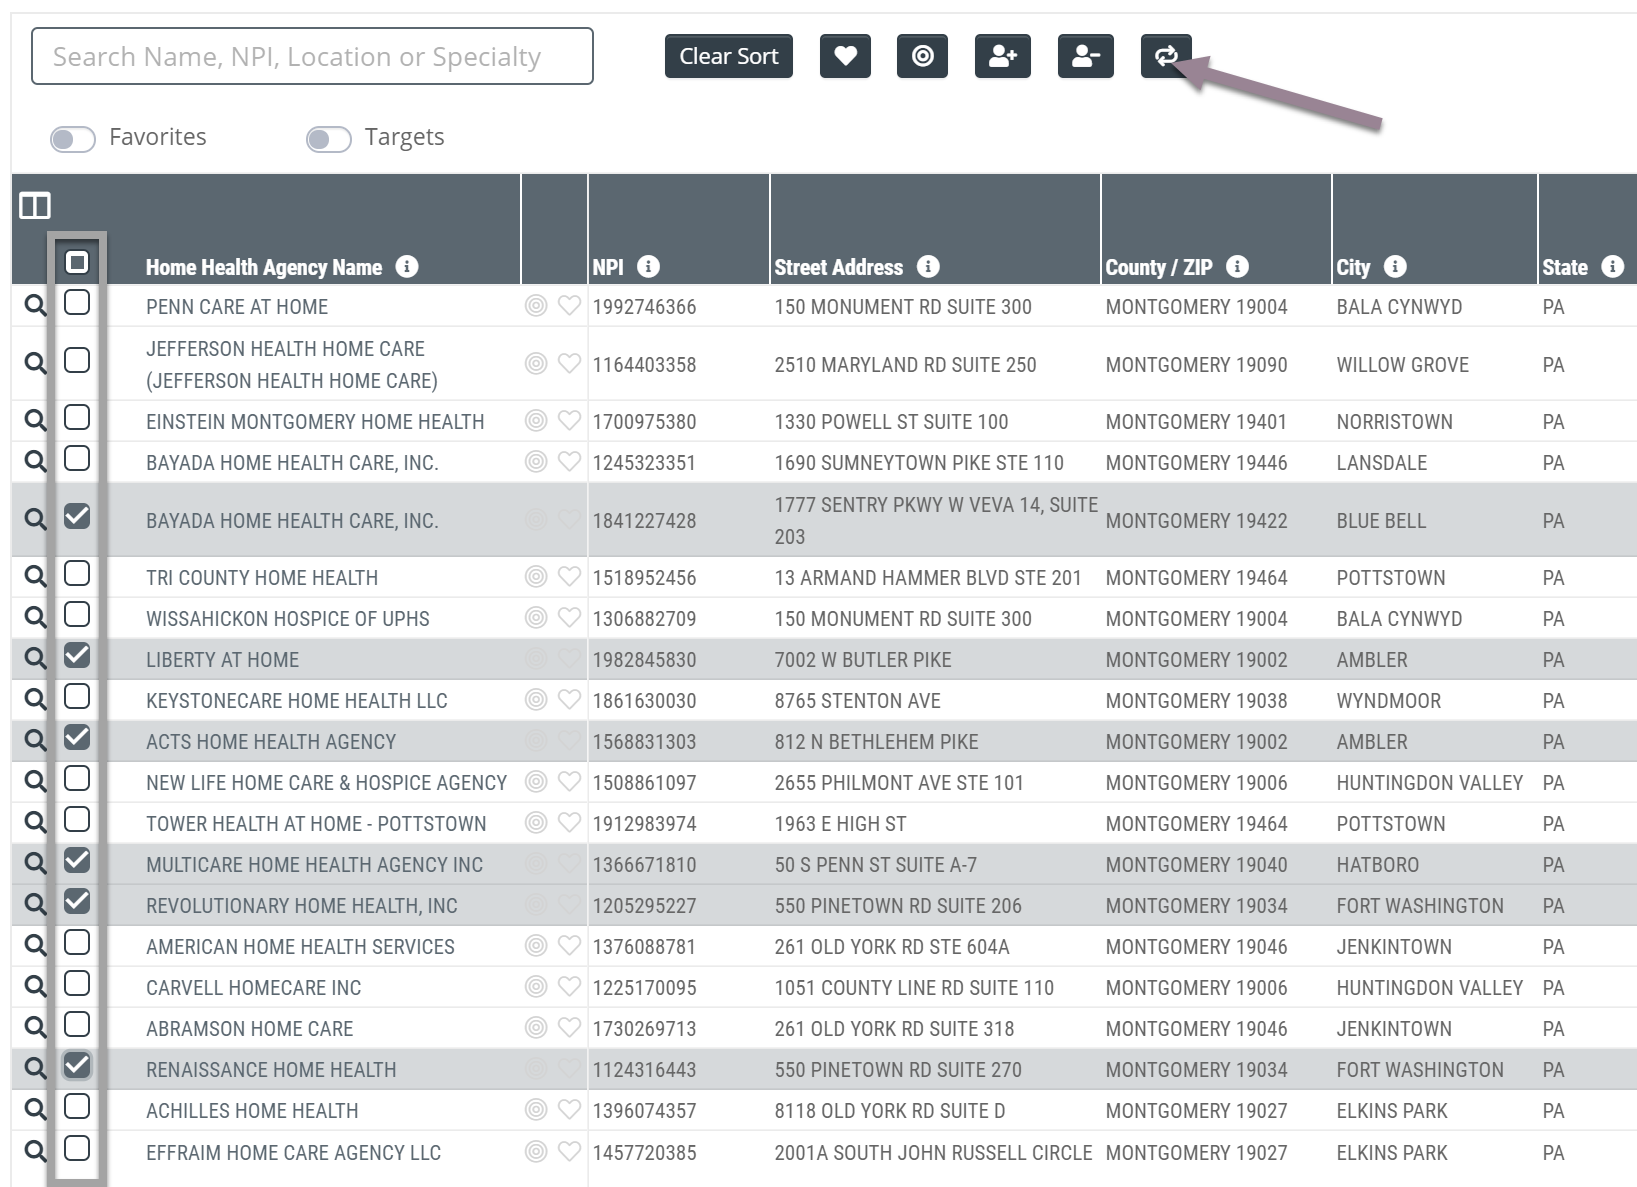Screen dimensions: 1637x1187
Task: Show info icon for Street Address column
Action: tap(928, 266)
